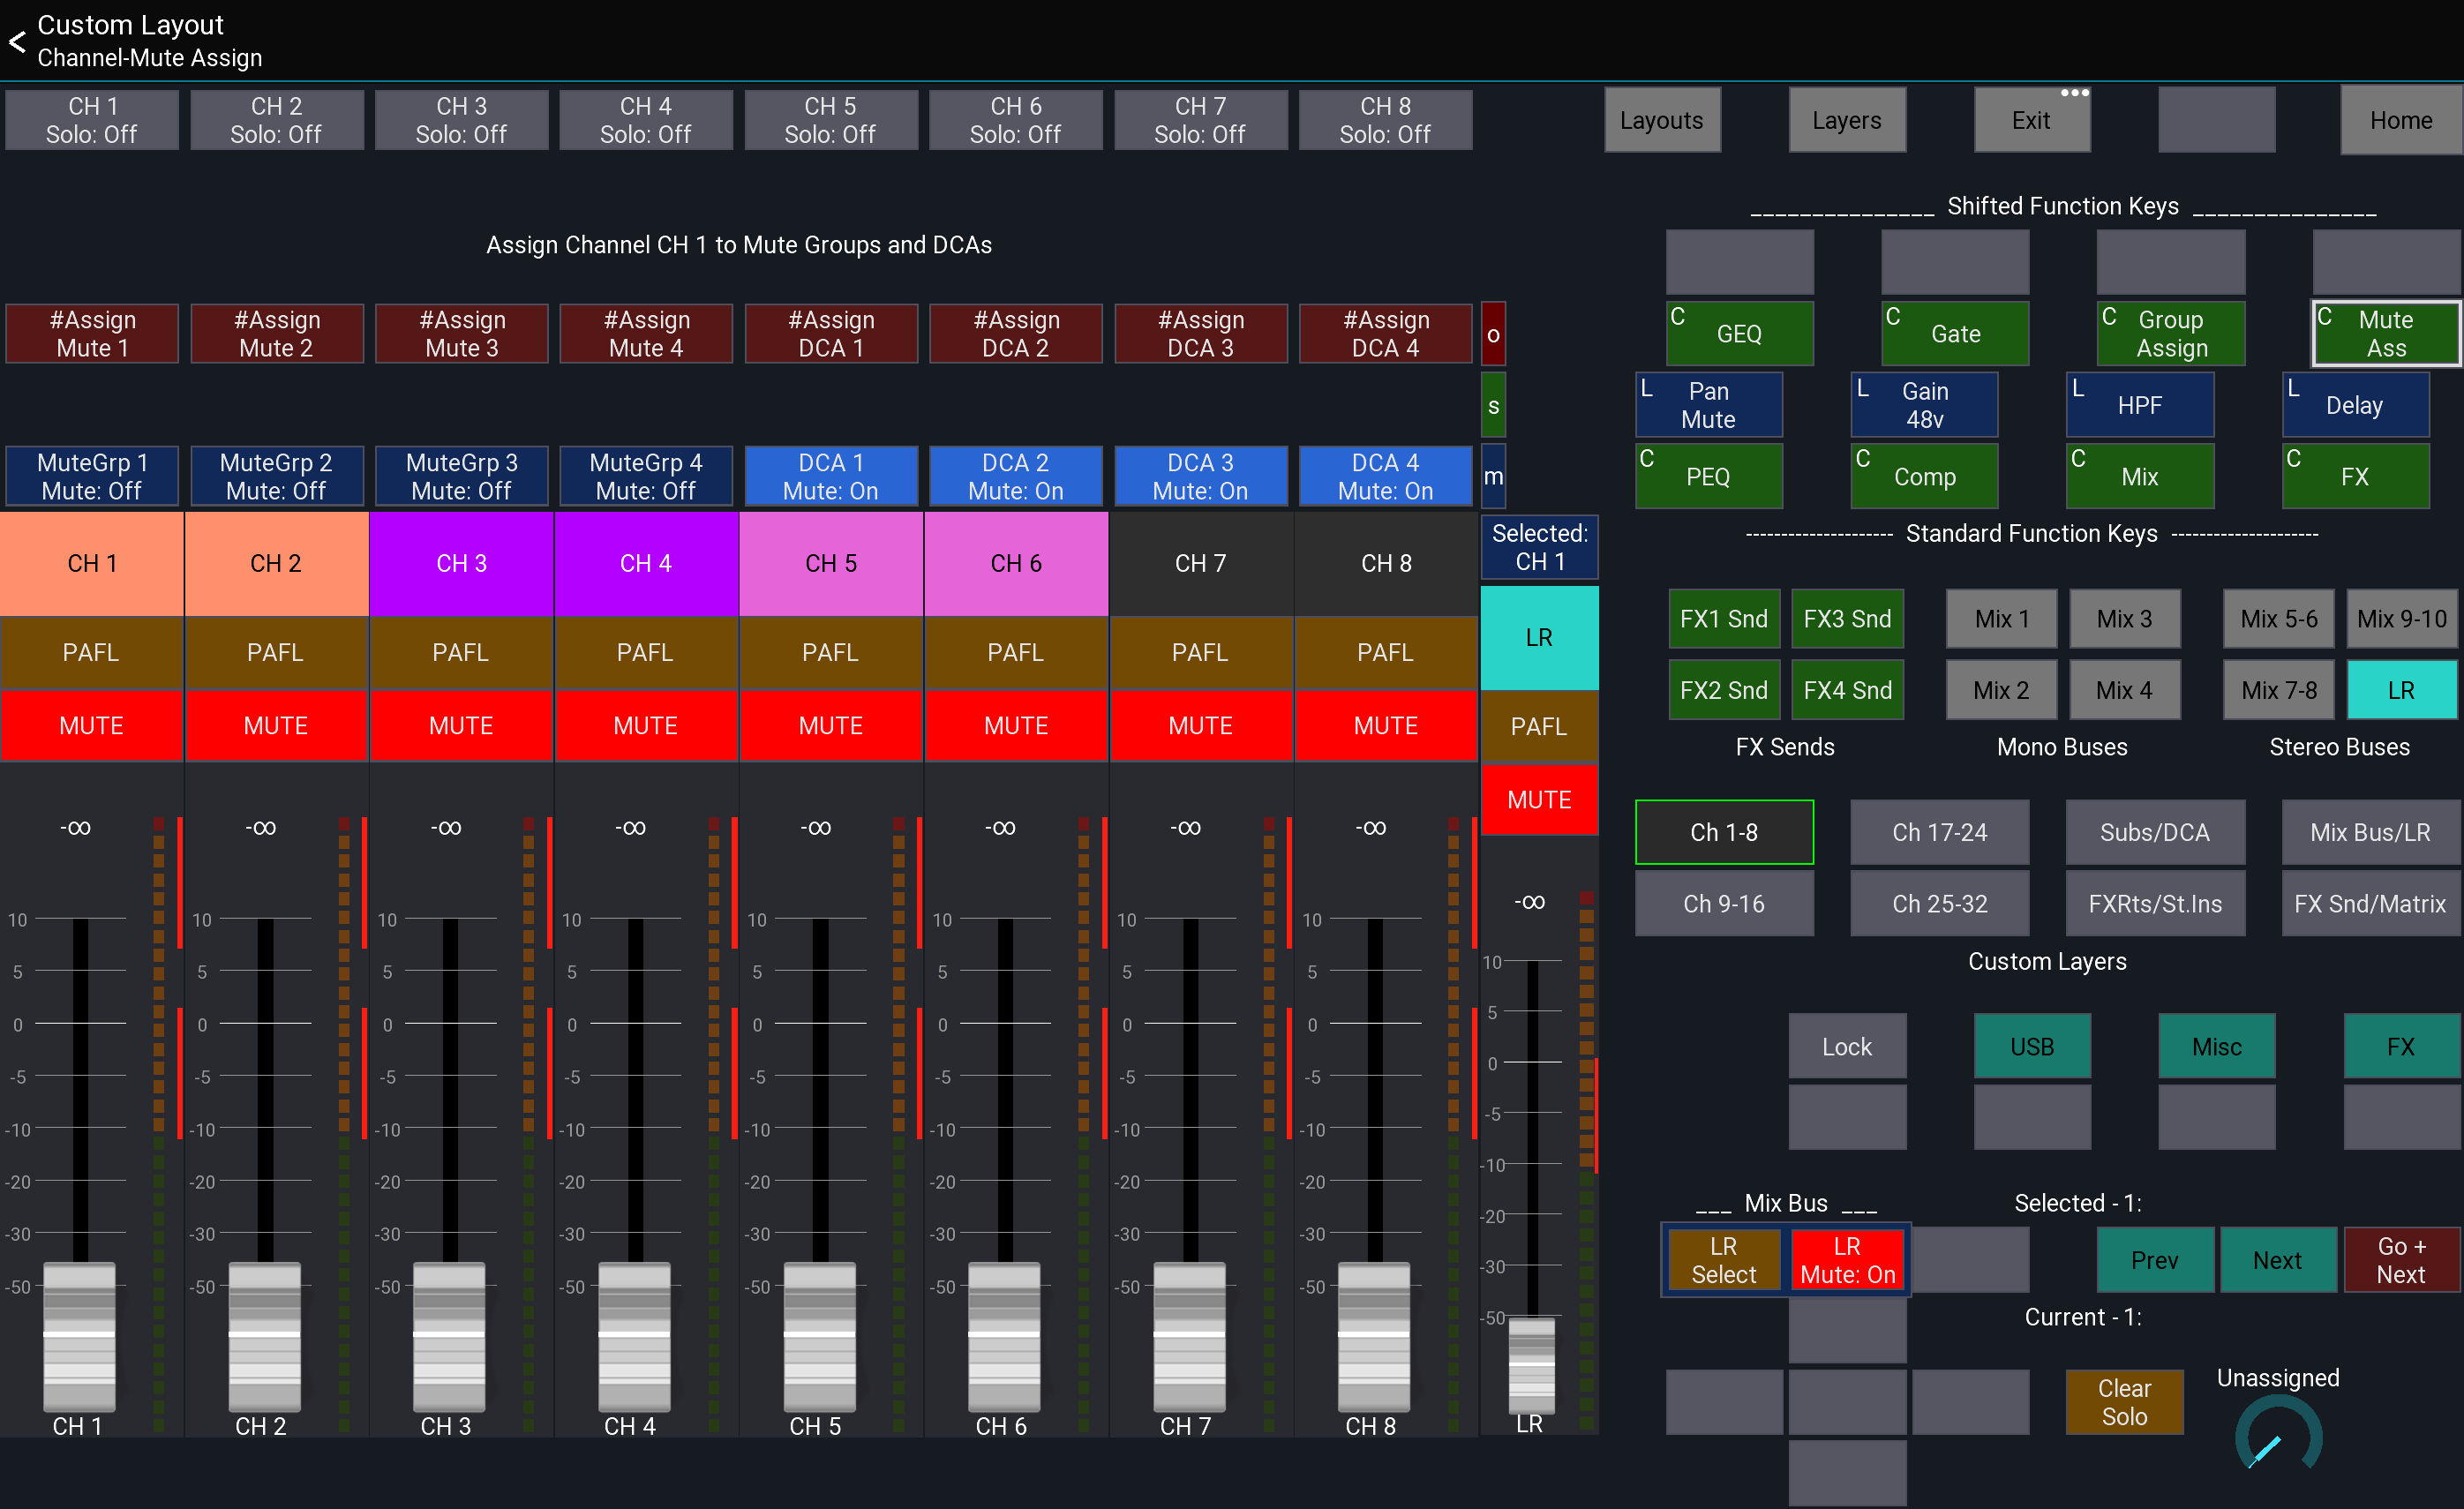
Task: Click the Clear Solo button
Action: pyautogui.click(x=2124, y=1402)
